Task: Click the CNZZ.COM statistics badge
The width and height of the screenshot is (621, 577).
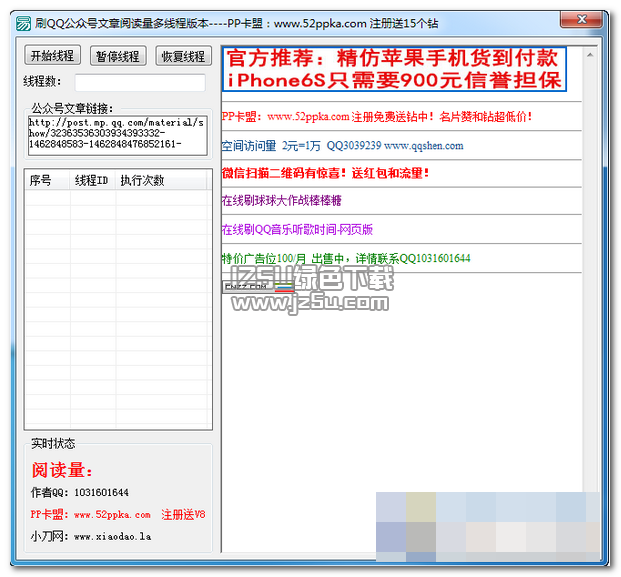Action: click(x=258, y=287)
